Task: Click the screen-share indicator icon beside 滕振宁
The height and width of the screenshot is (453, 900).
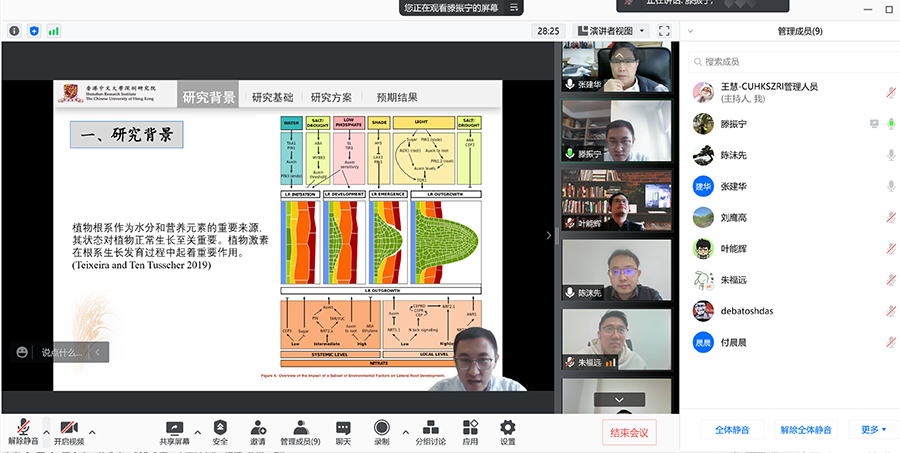Action: pyautogui.click(x=874, y=123)
